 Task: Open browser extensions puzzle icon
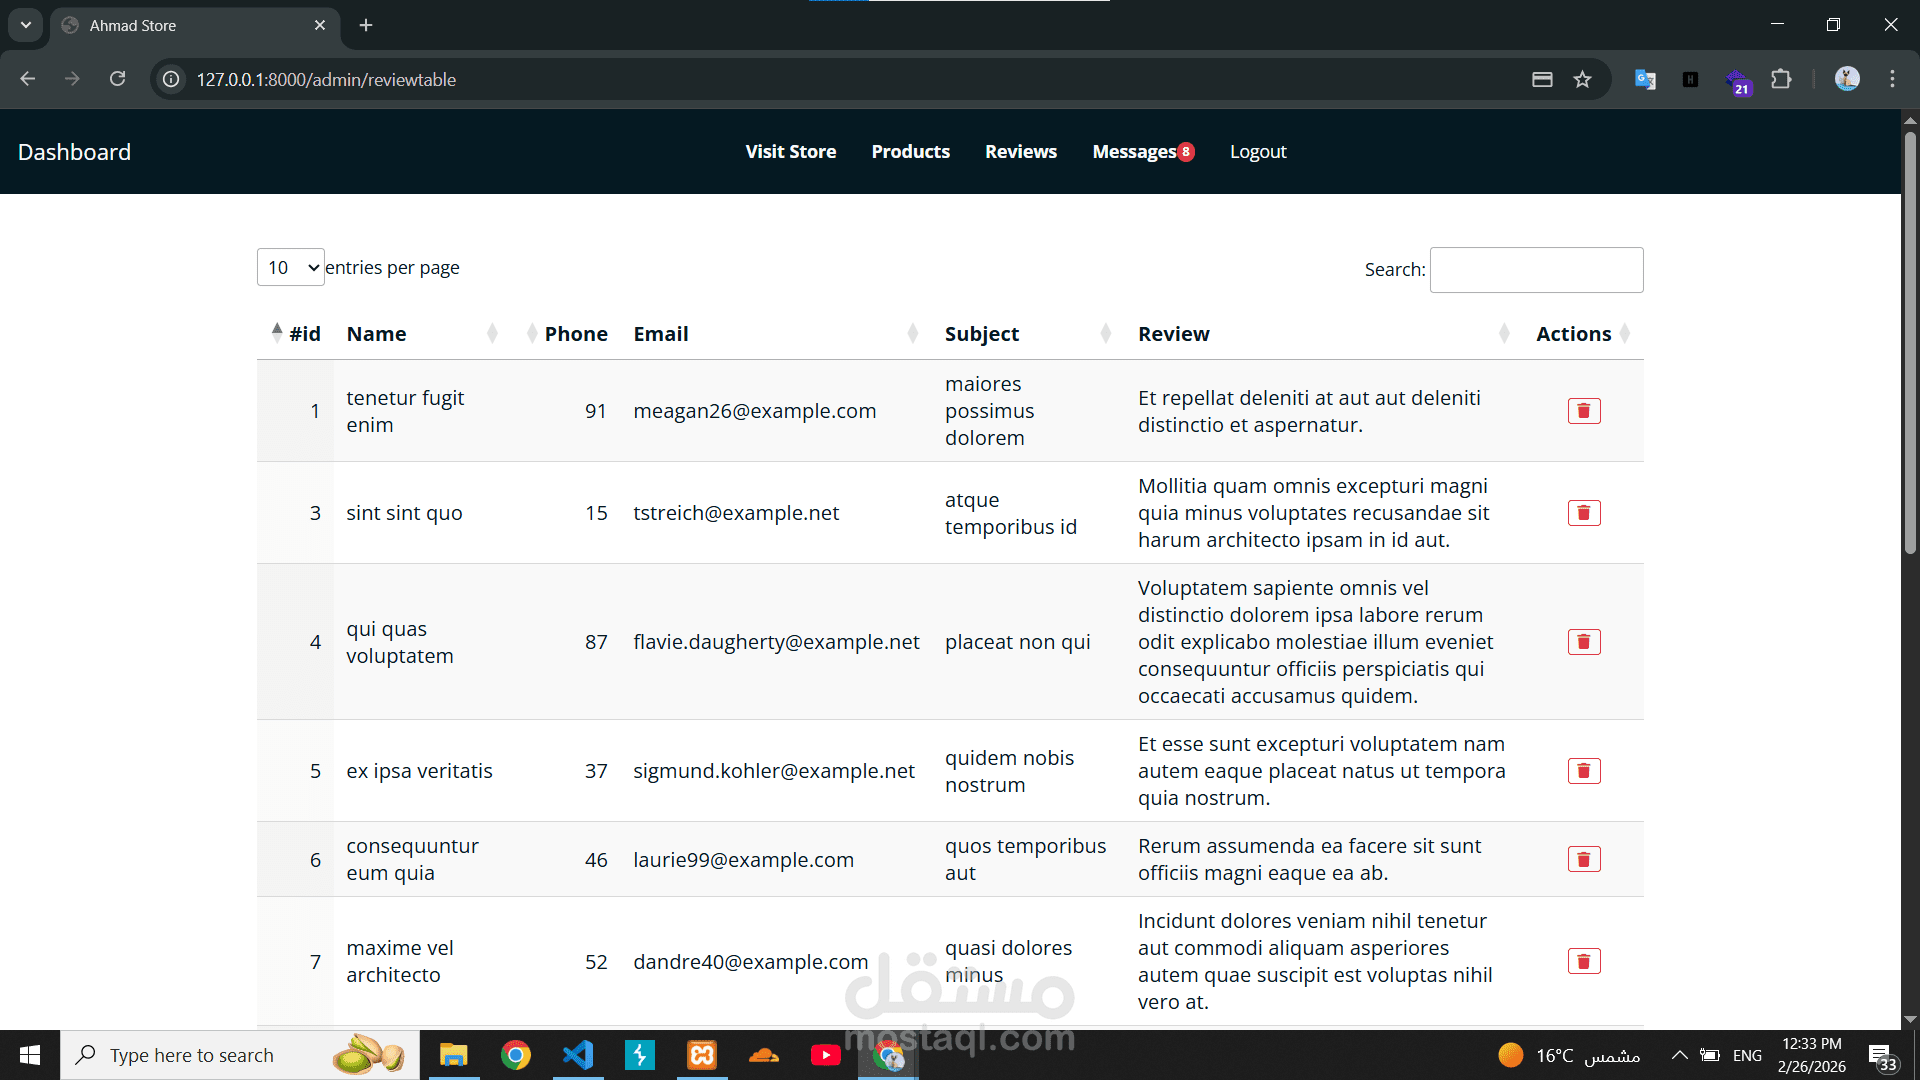(1781, 80)
